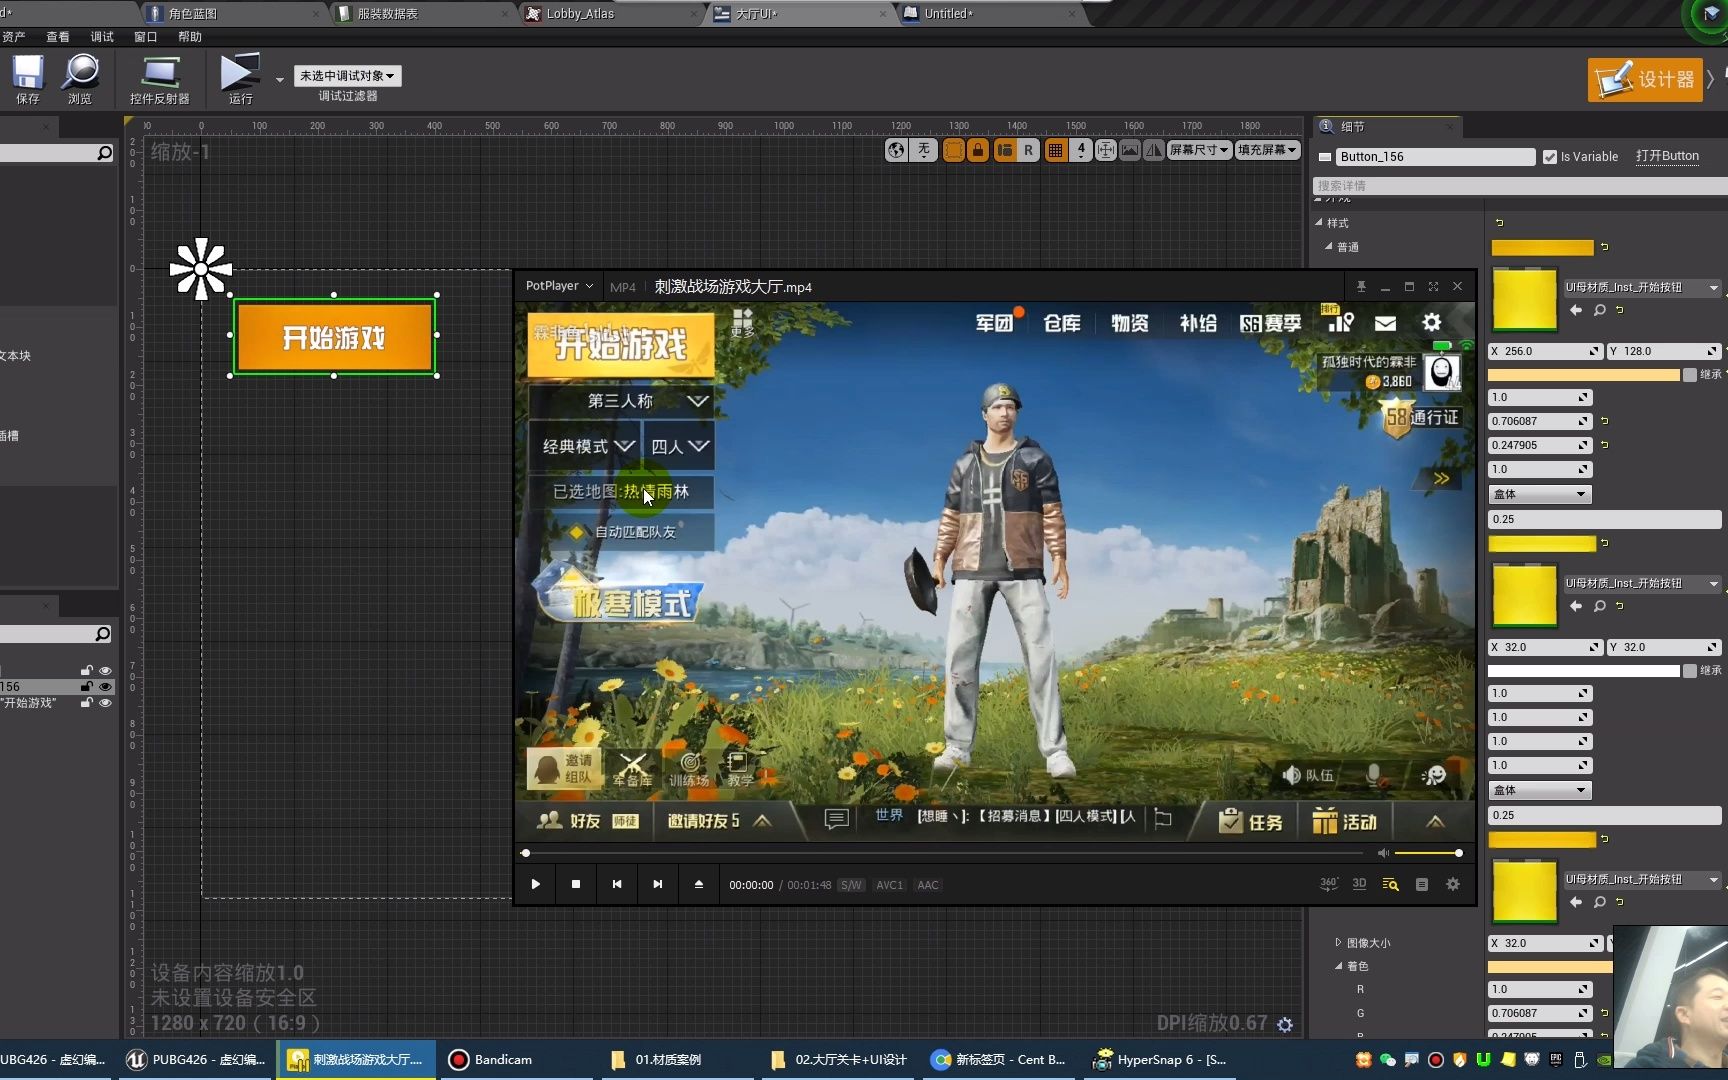This screenshot has width=1728, height=1080.
Task: Click first yellow gradient brush color bar
Action: [x=1542, y=248]
